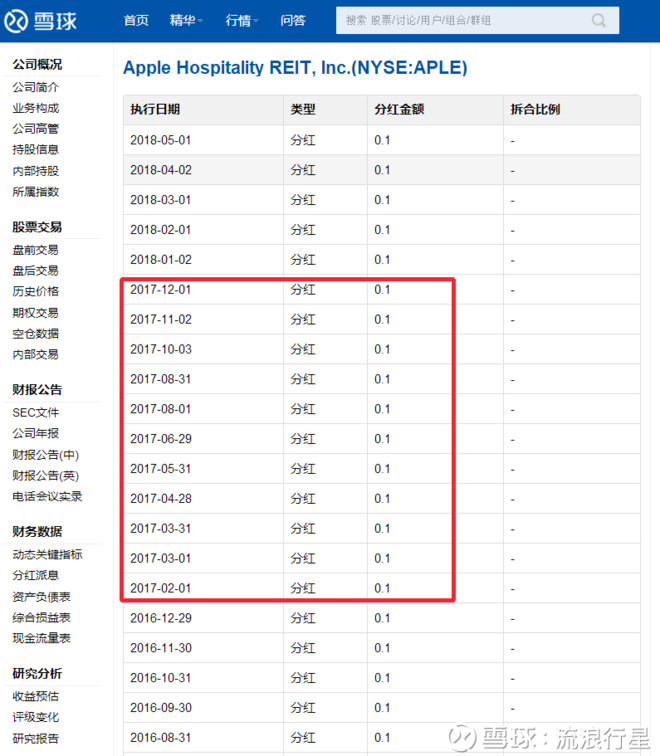
Task: Open 财报公告(中) sidebar link
Action: coord(46,454)
